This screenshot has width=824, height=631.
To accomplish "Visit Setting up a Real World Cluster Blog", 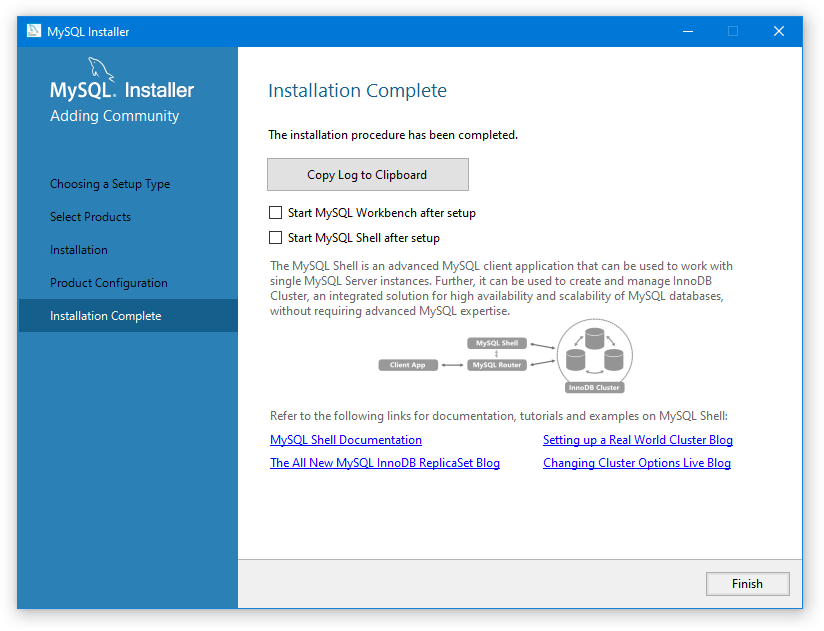I will coord(638,440).
